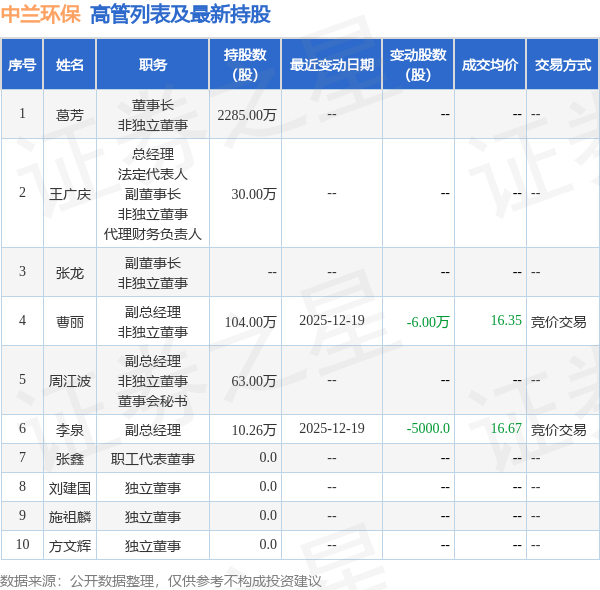Click the name 周江波

70,381
